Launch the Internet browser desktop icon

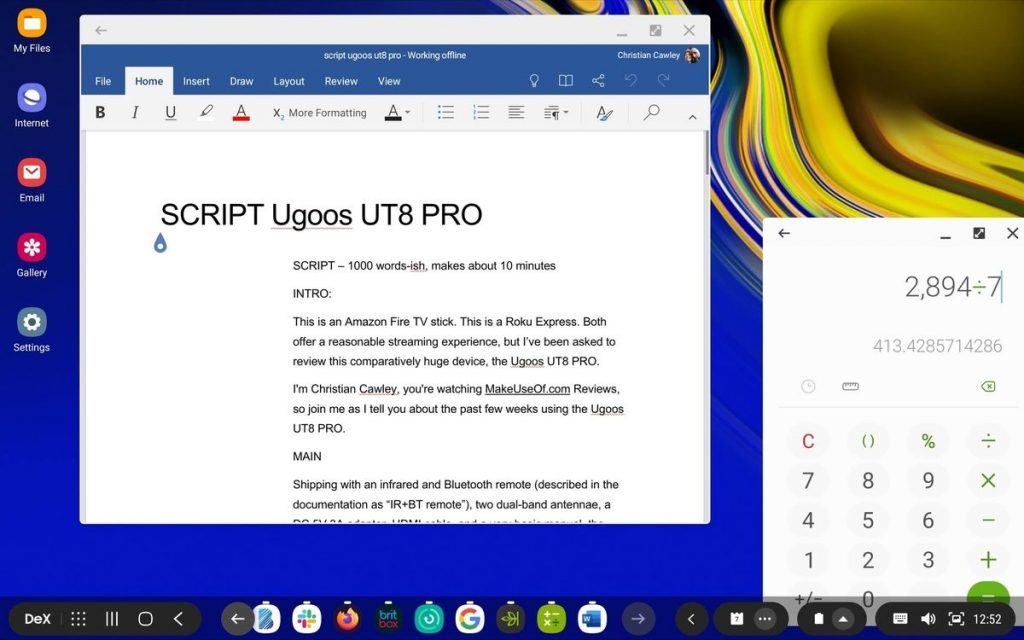(x=31, y=106)
